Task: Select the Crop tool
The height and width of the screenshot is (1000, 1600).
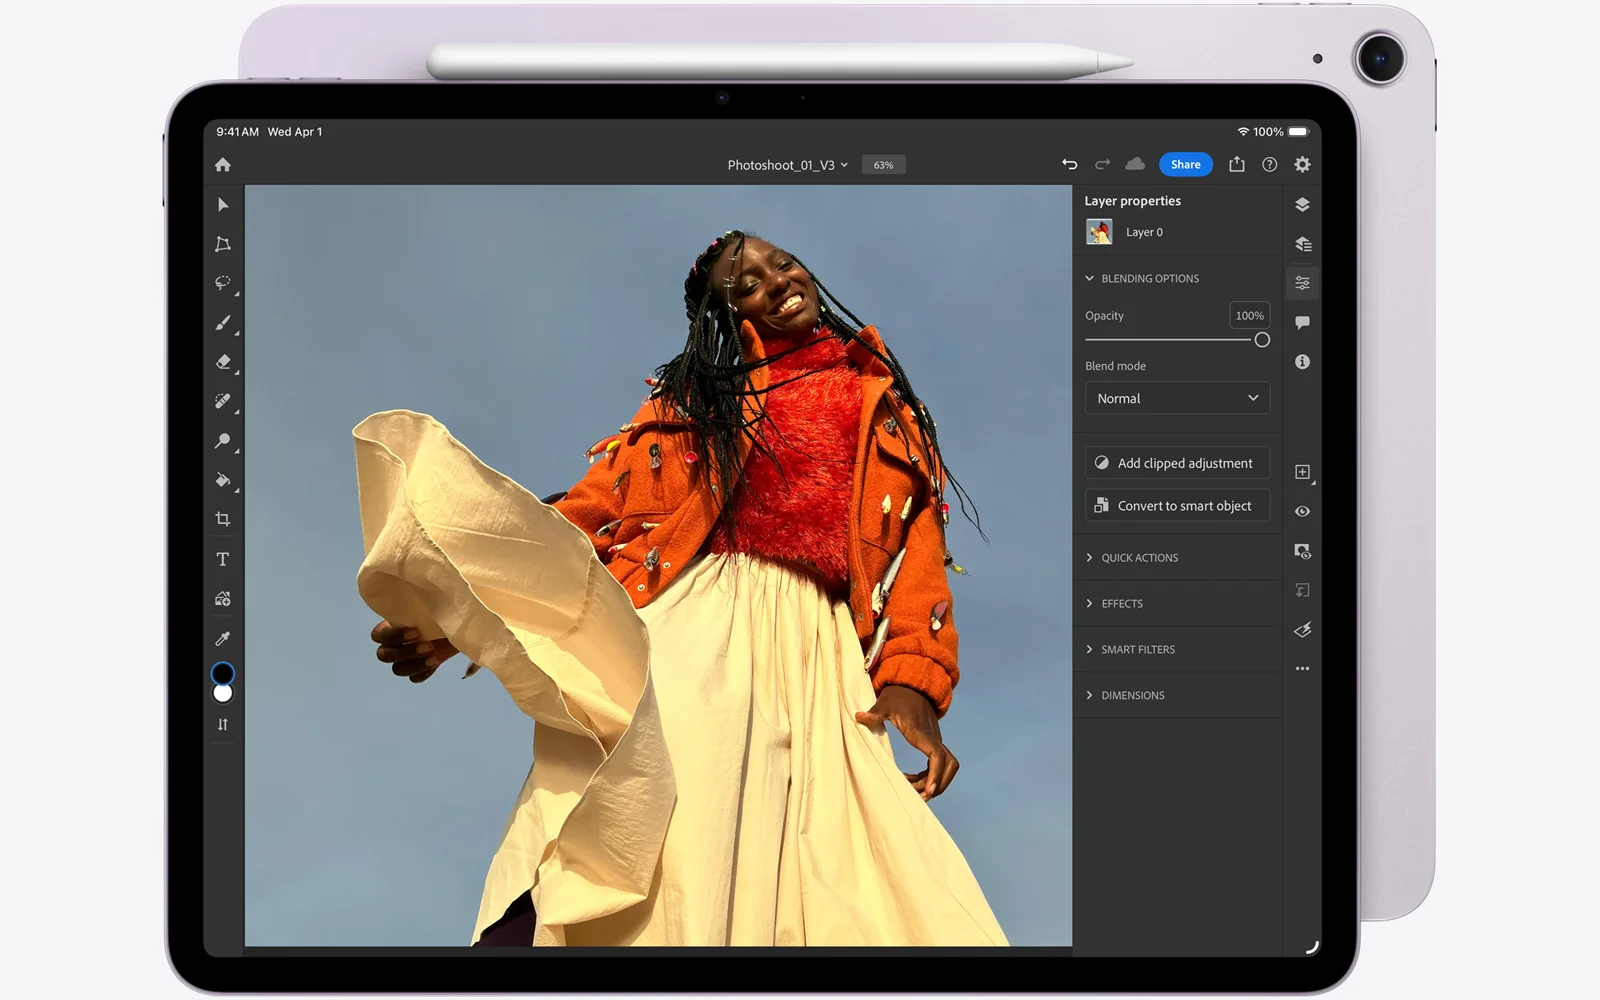Action: click(223, 519)
